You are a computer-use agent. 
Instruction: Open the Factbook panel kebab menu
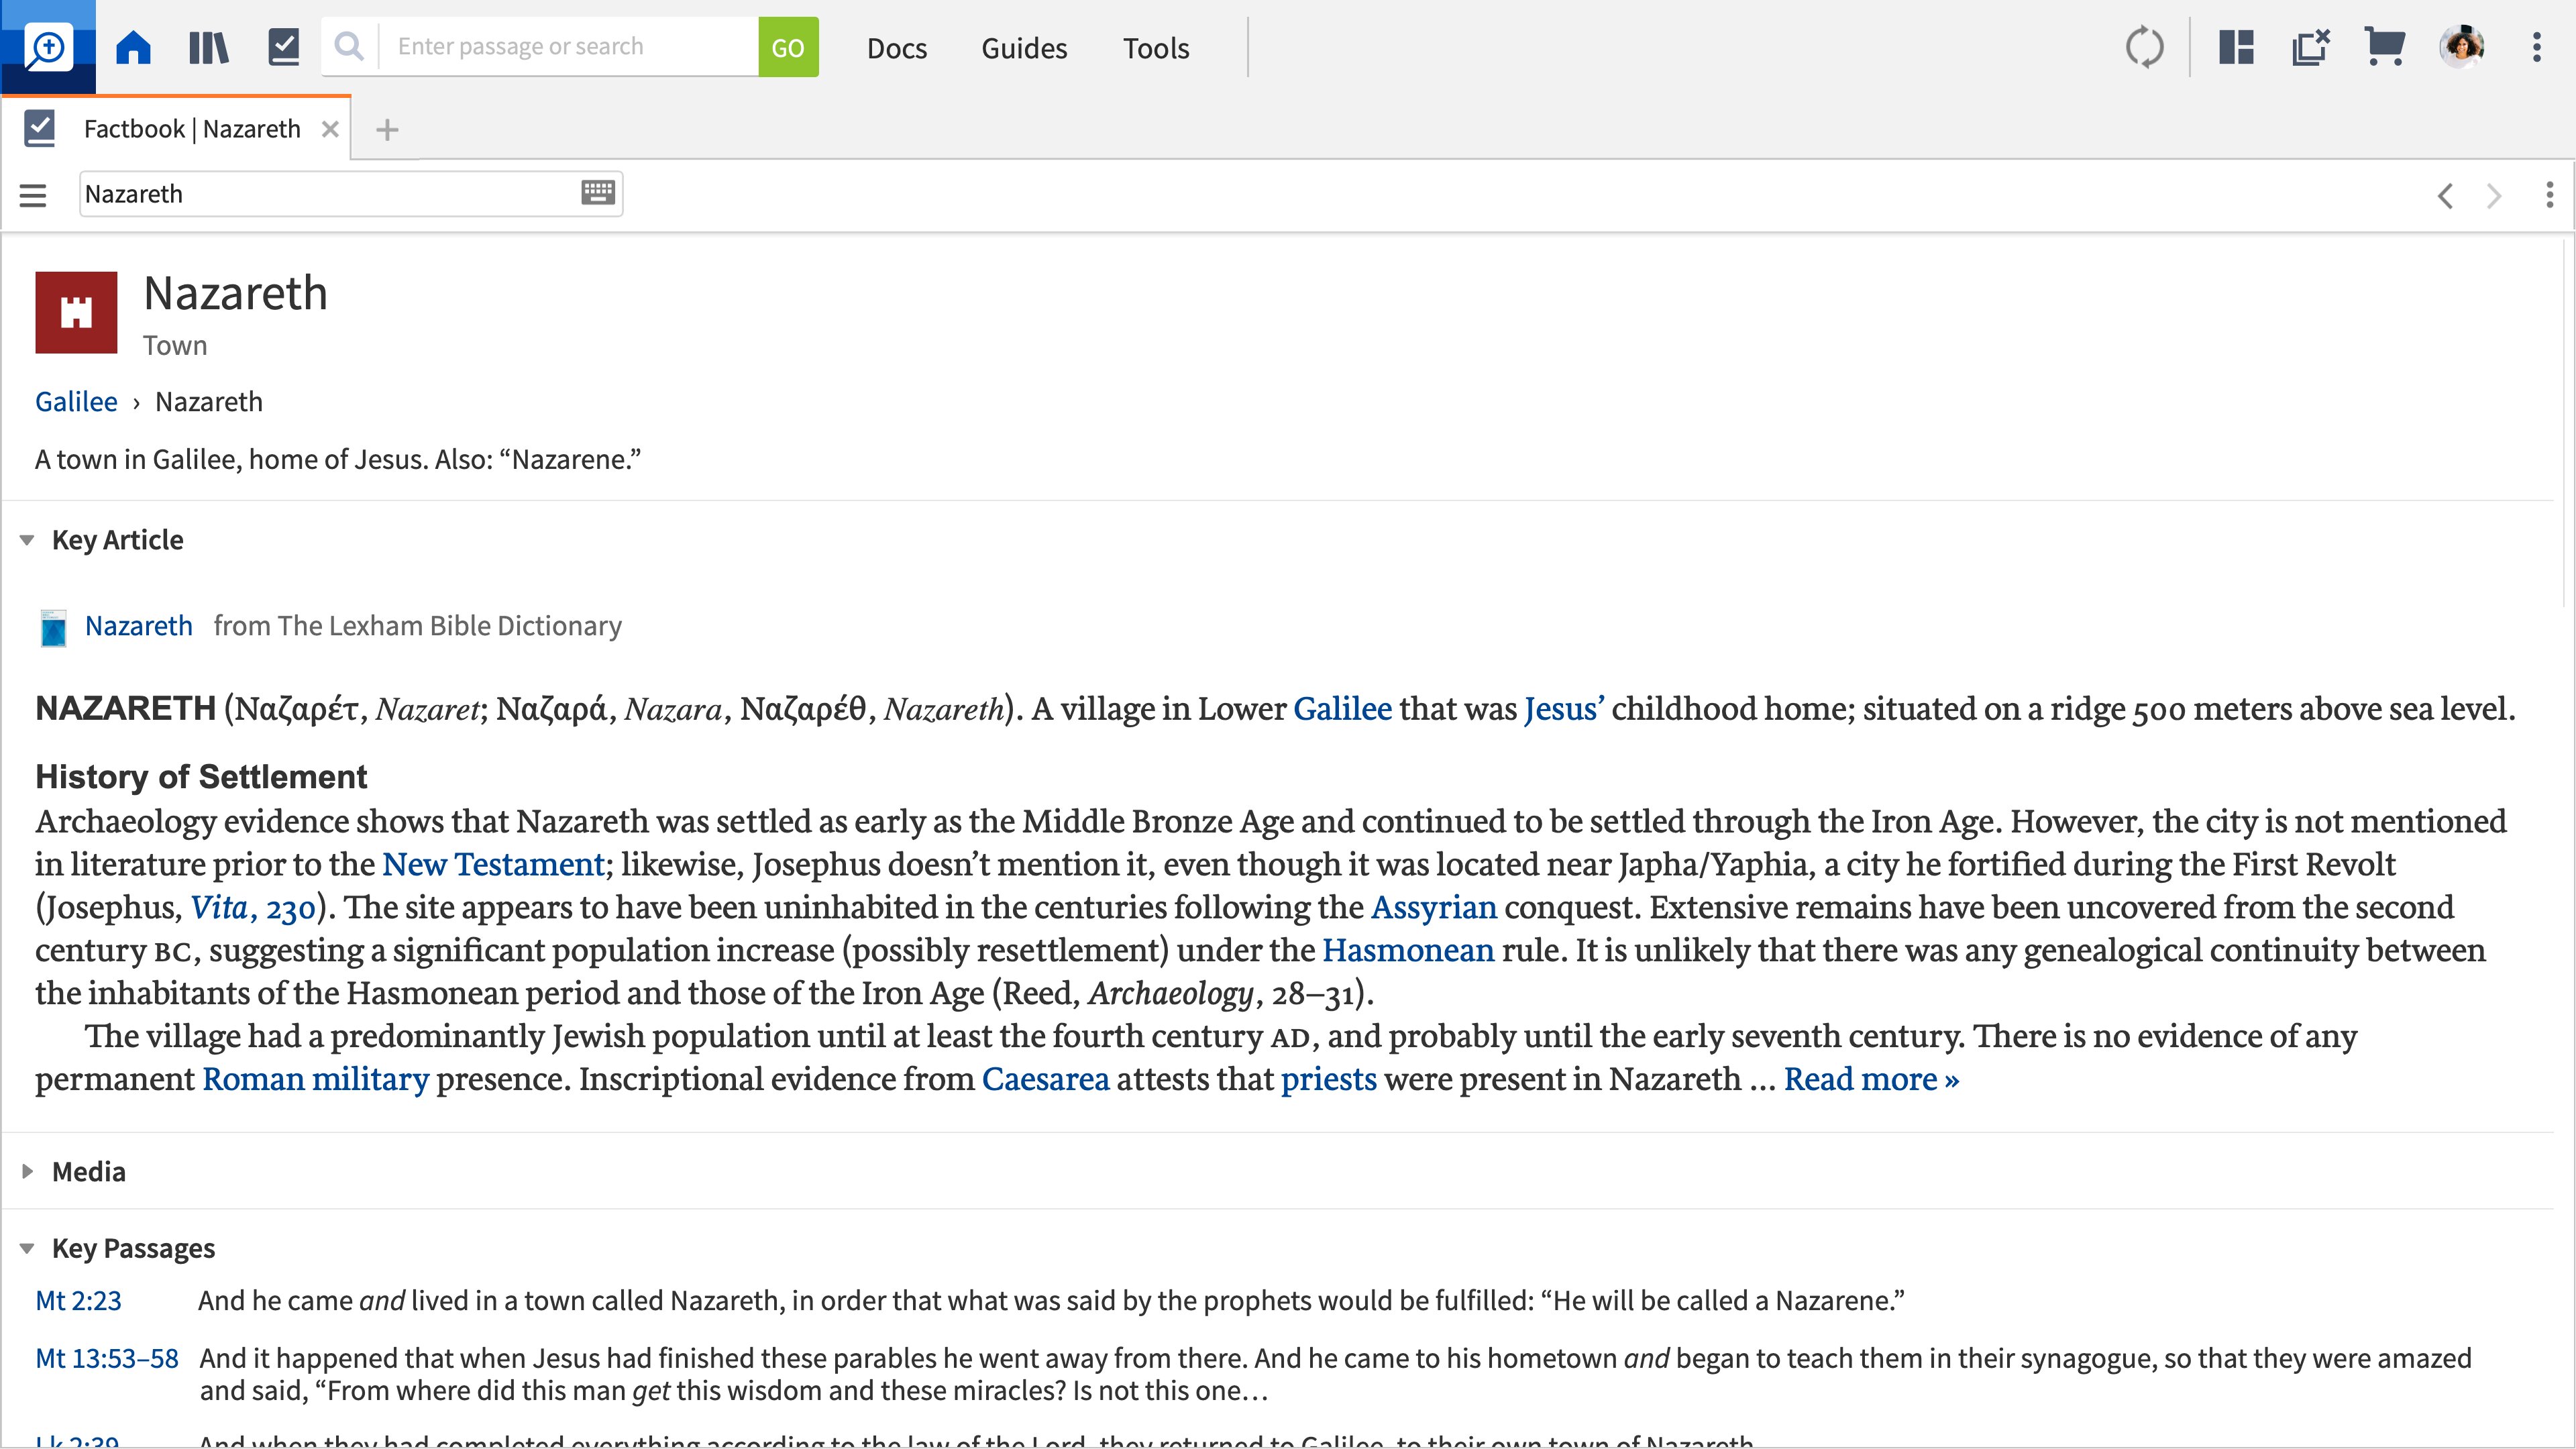[2550, 195]
